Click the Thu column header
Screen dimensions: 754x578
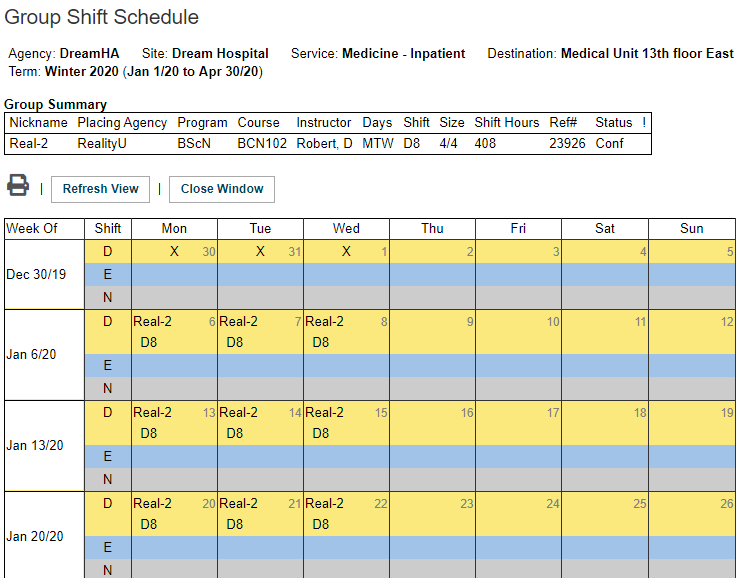point(432,229)
